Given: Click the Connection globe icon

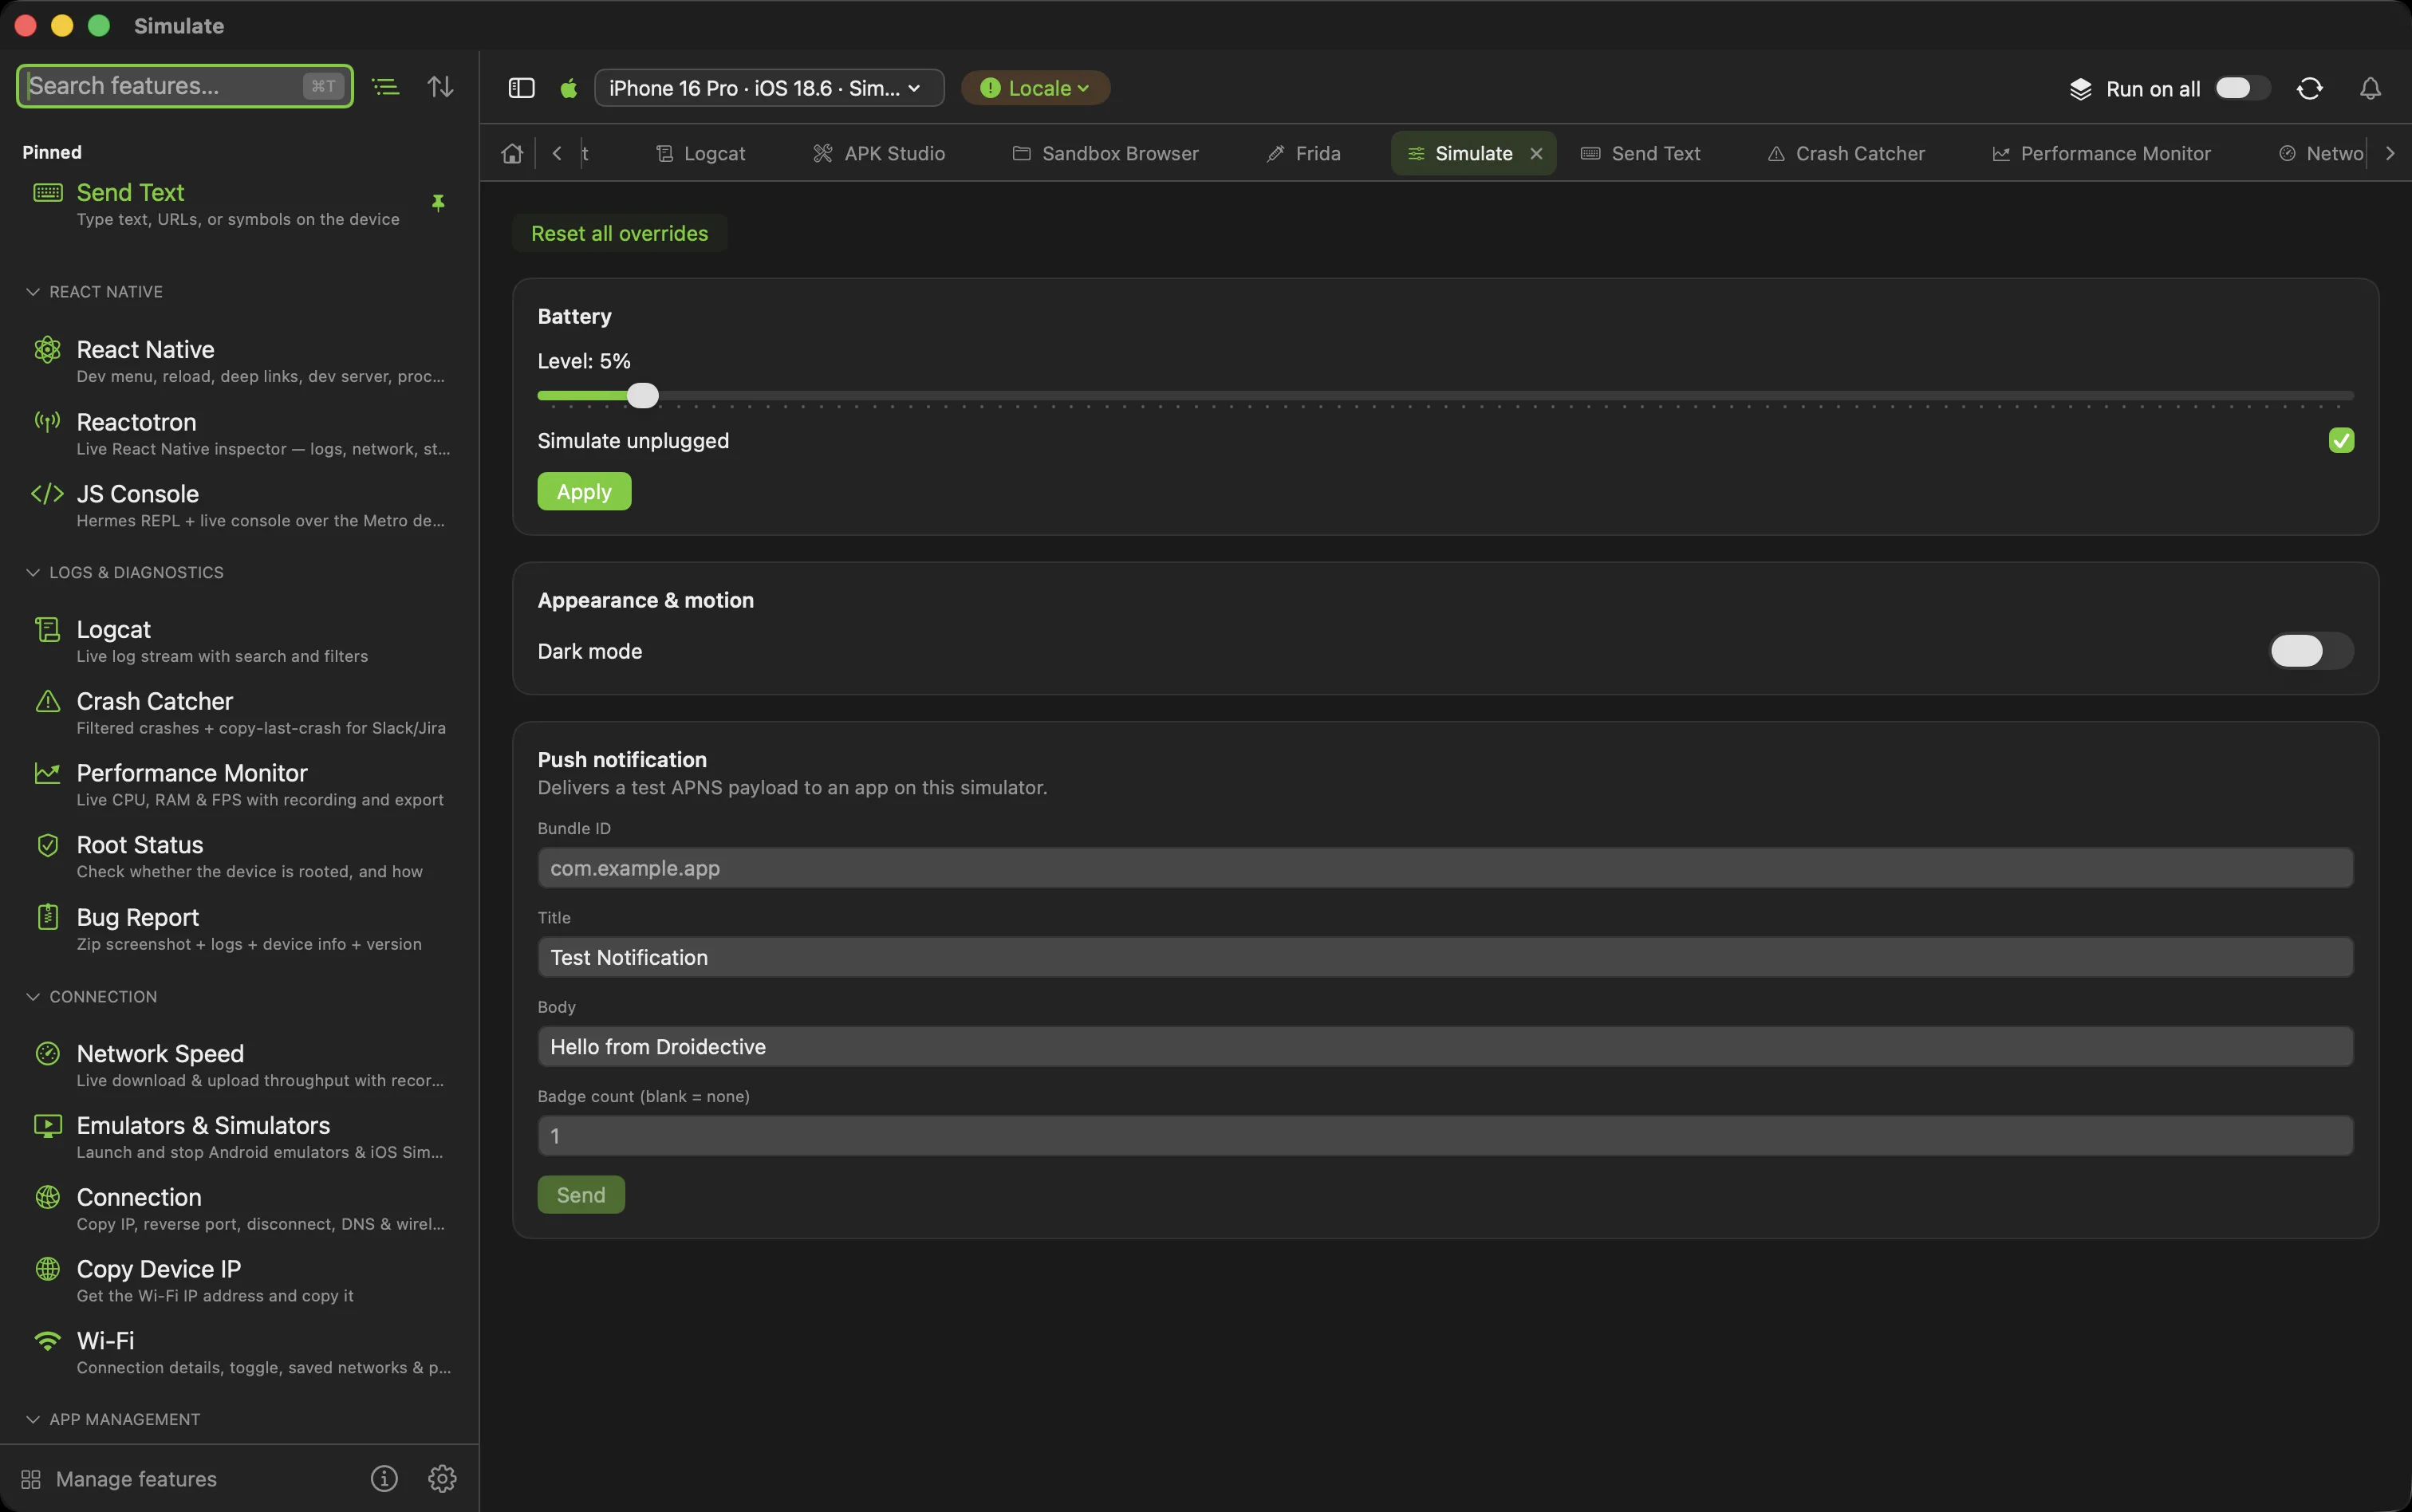Looking at the screenshot, I should tap(47, 1197).
